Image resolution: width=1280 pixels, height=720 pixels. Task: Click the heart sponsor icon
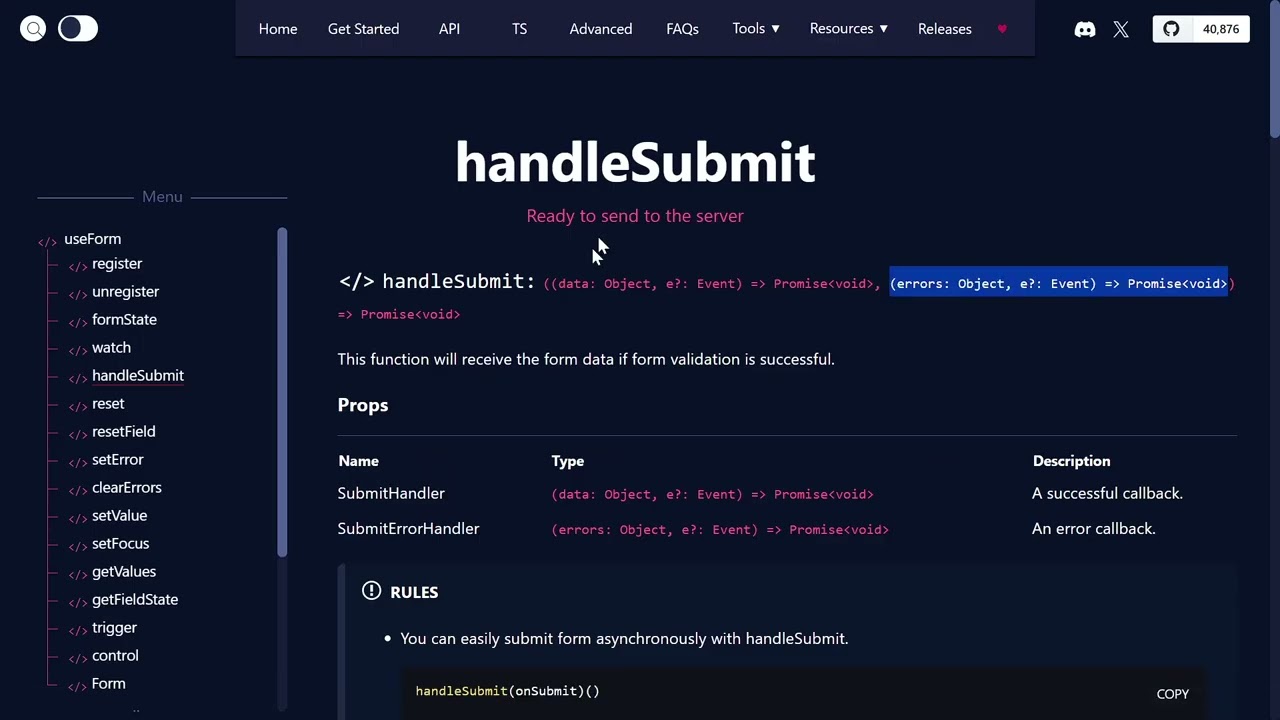[1002, 29]
